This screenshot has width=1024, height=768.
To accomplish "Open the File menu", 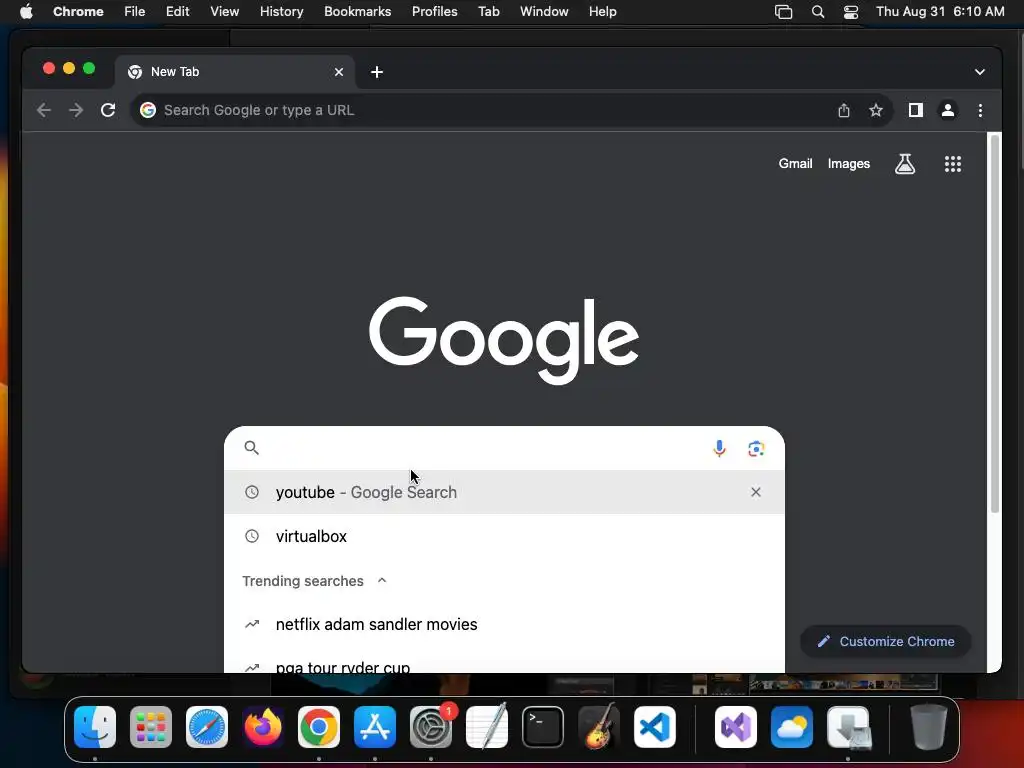I will (x=135, y=11).
